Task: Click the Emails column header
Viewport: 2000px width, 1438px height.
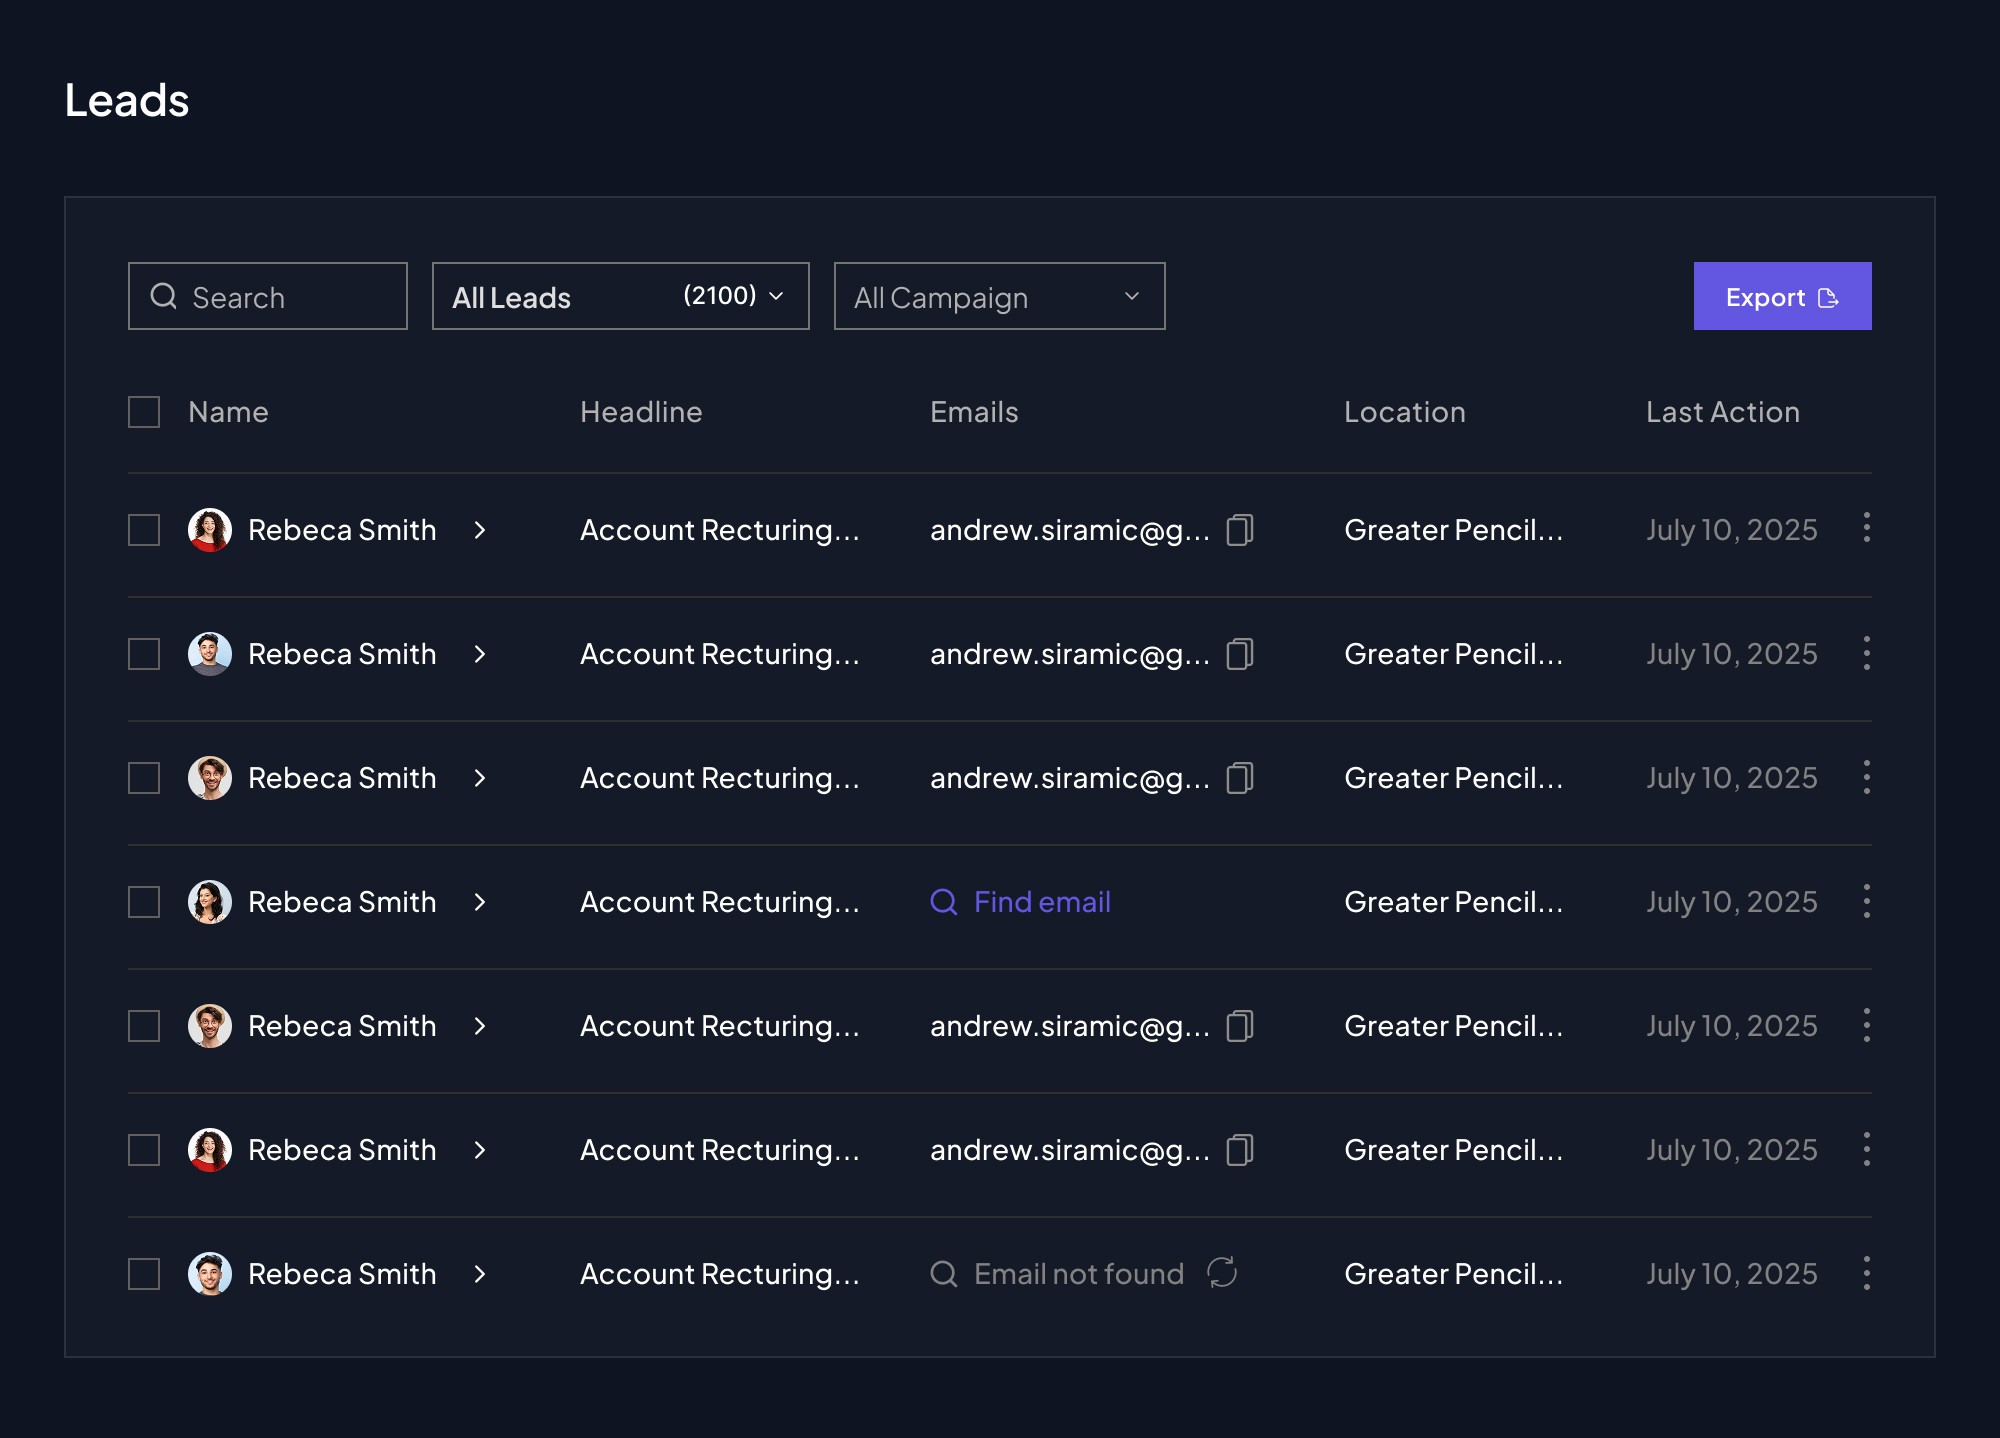Action: pyautogui.click(x=974, y=412)
